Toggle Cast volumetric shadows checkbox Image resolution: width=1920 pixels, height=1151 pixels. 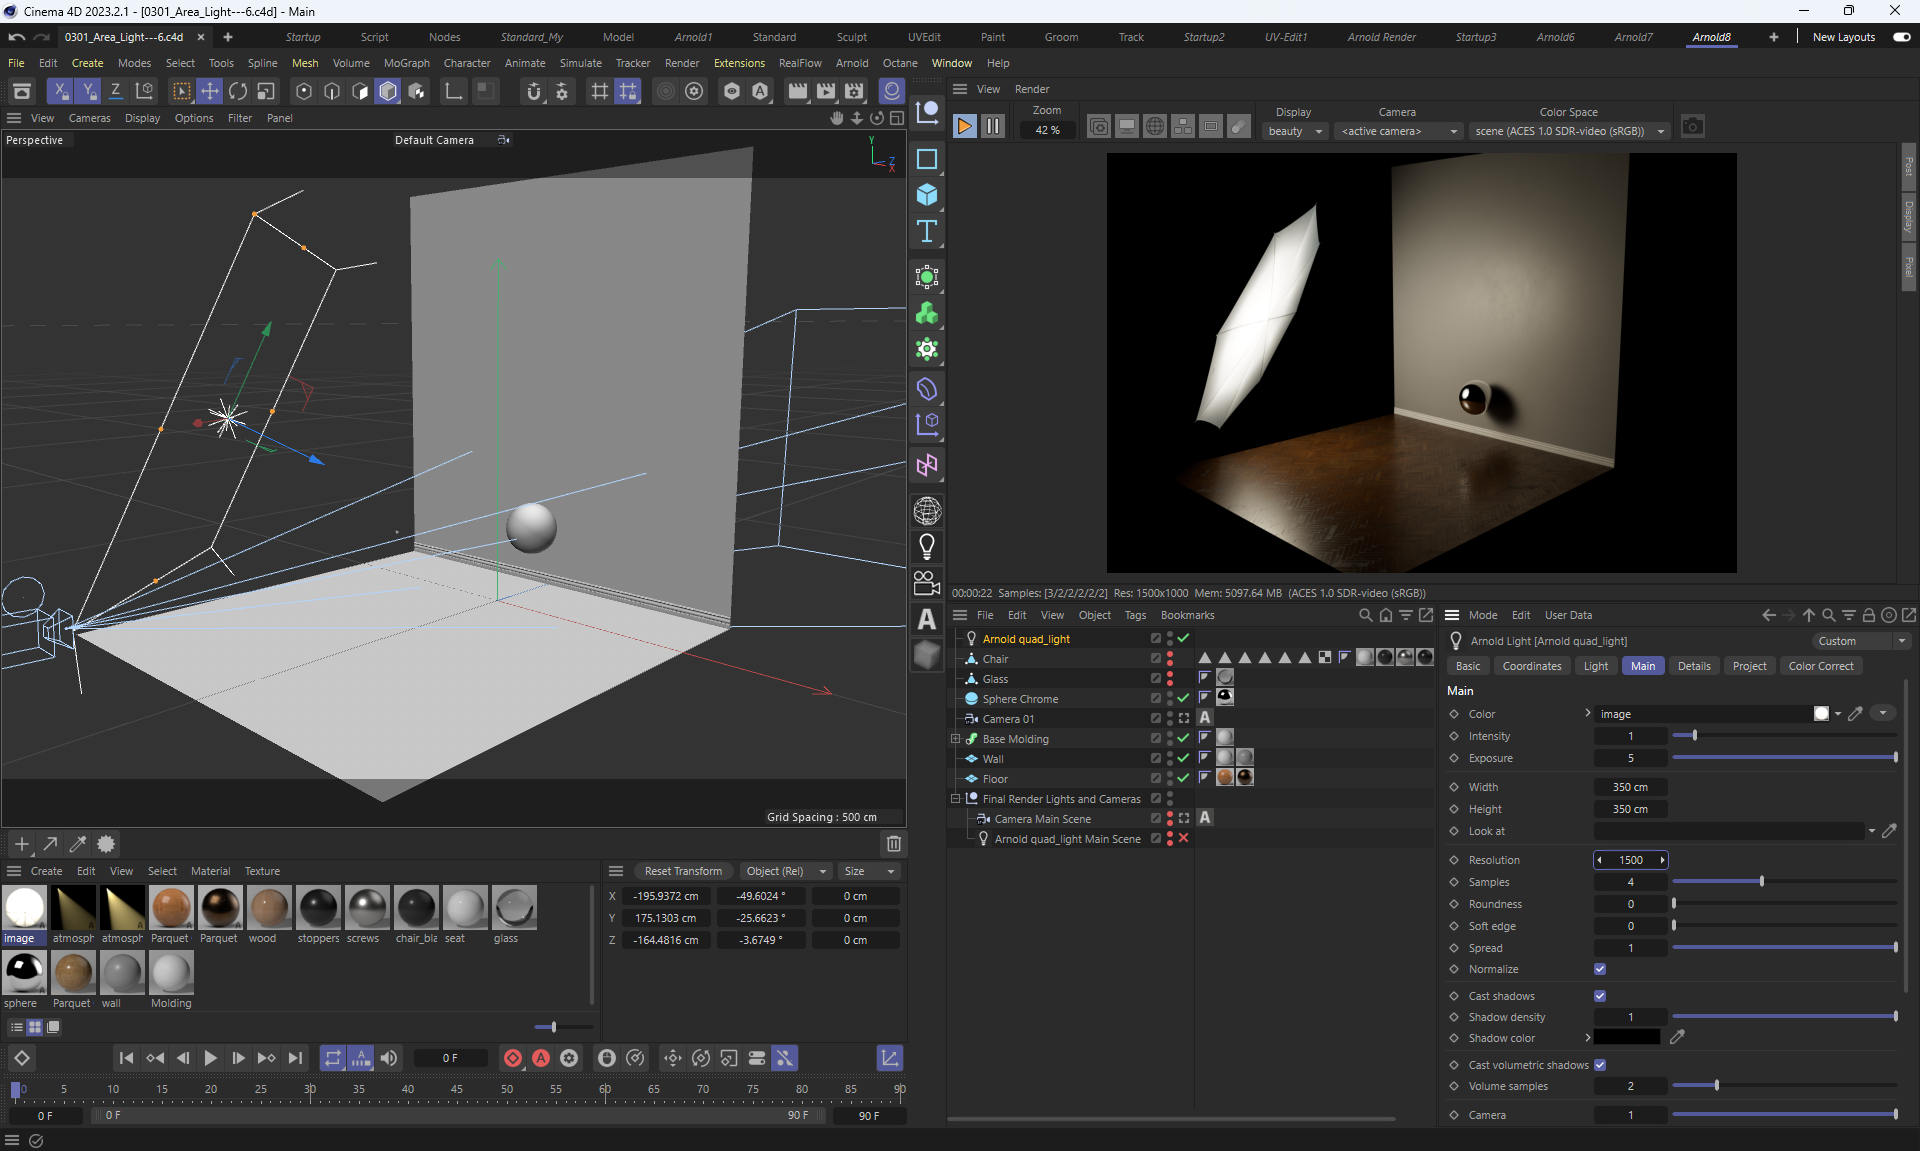(x=1600, y=1065)
